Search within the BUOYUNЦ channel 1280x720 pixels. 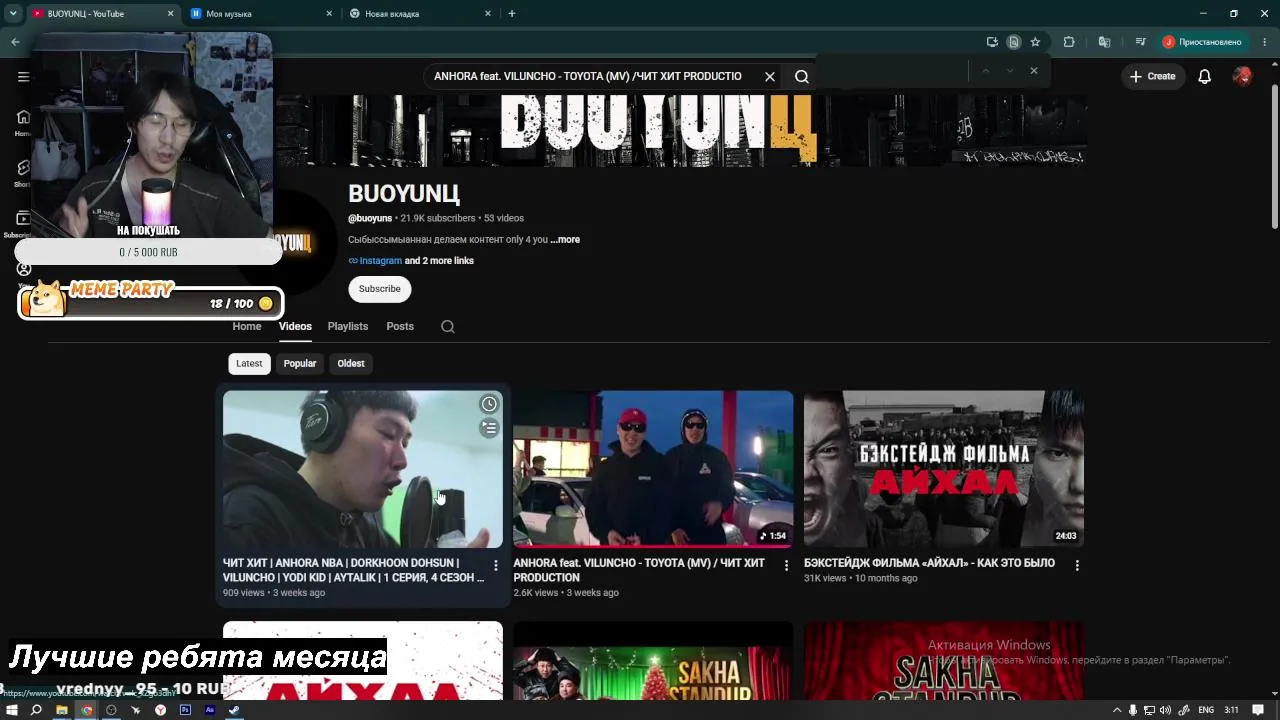tap(448, 327)
